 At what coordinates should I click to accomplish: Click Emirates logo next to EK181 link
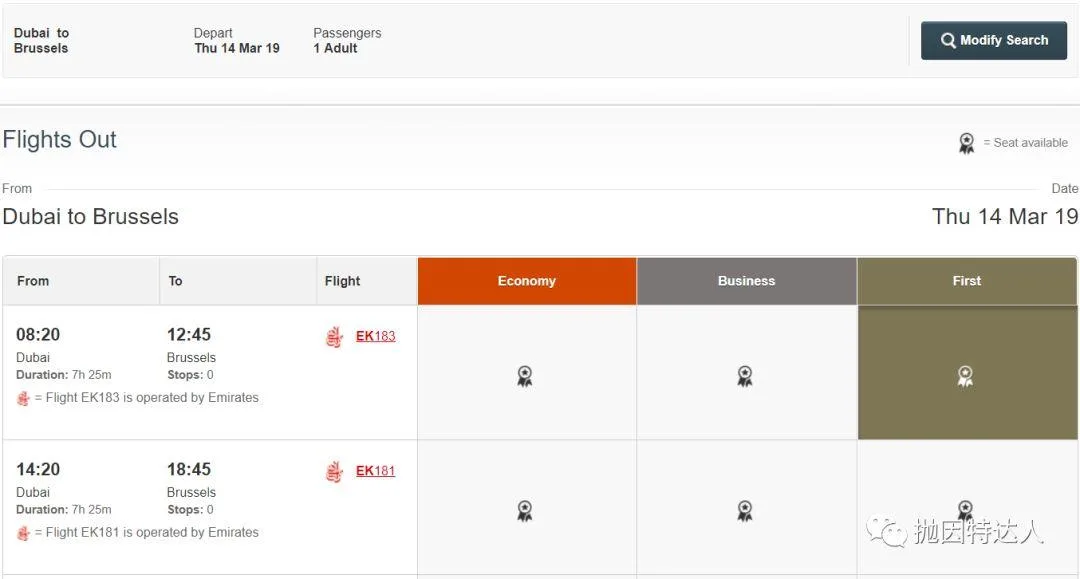tap(335, 472)
